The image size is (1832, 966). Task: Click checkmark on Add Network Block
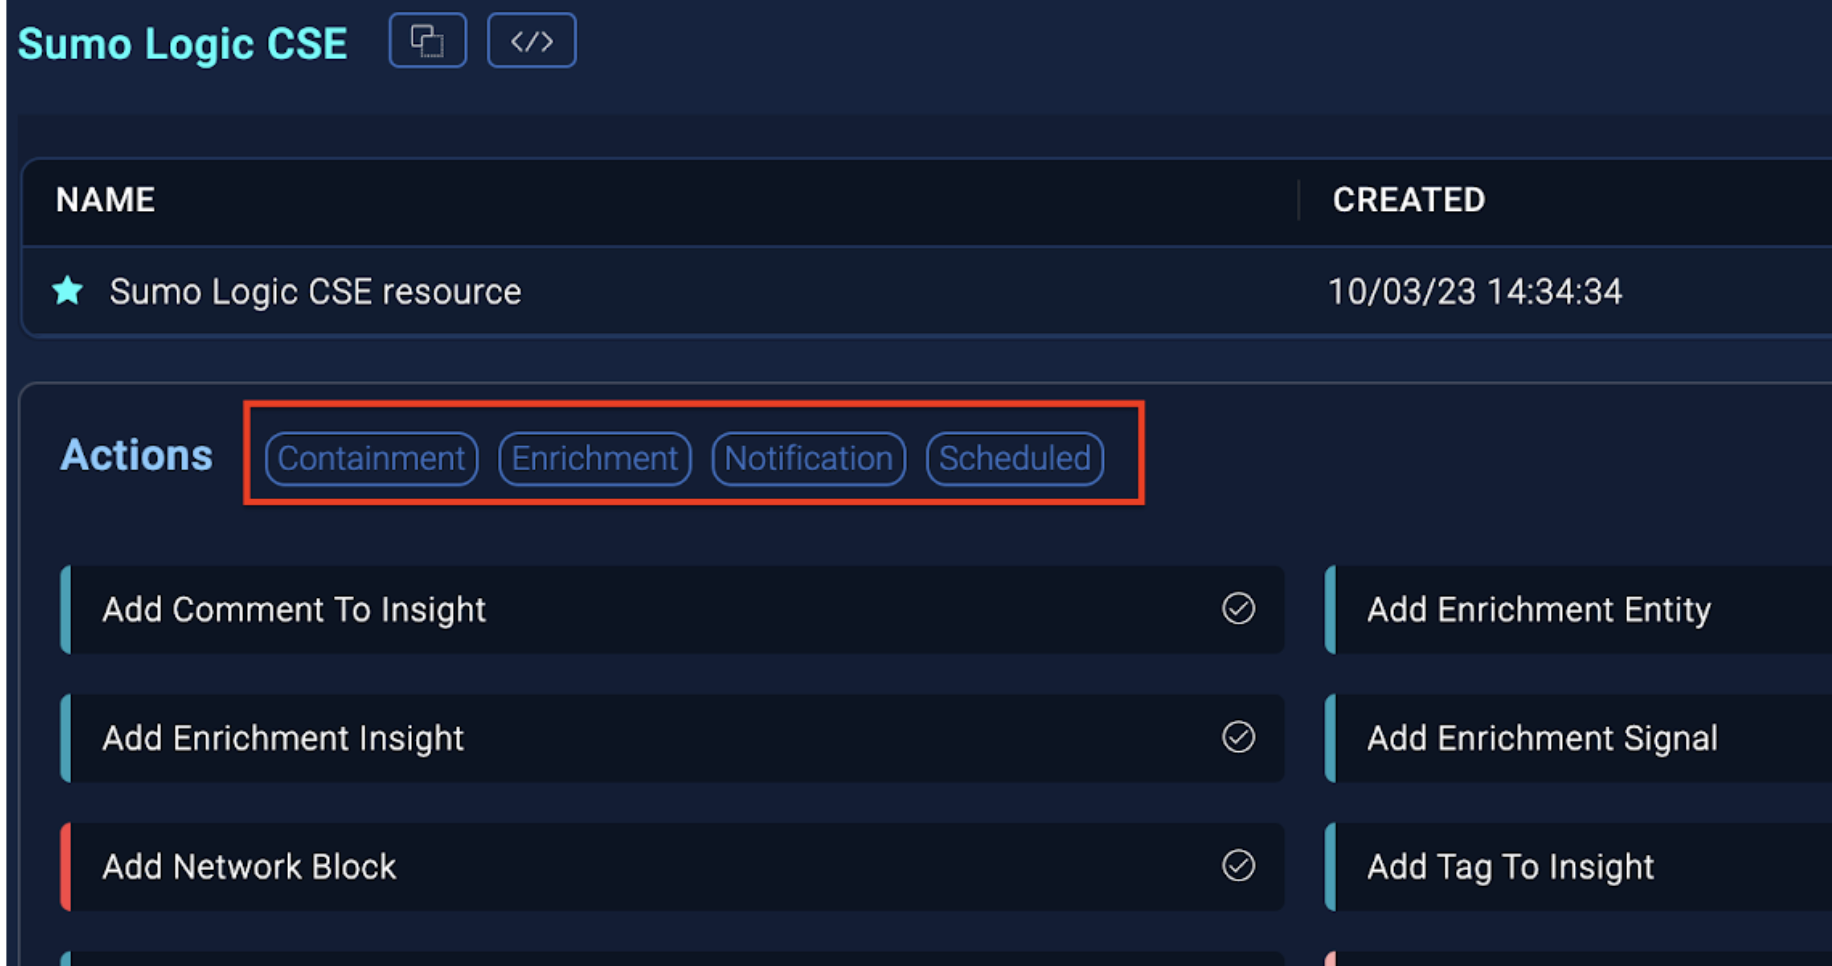(1238, 865)
